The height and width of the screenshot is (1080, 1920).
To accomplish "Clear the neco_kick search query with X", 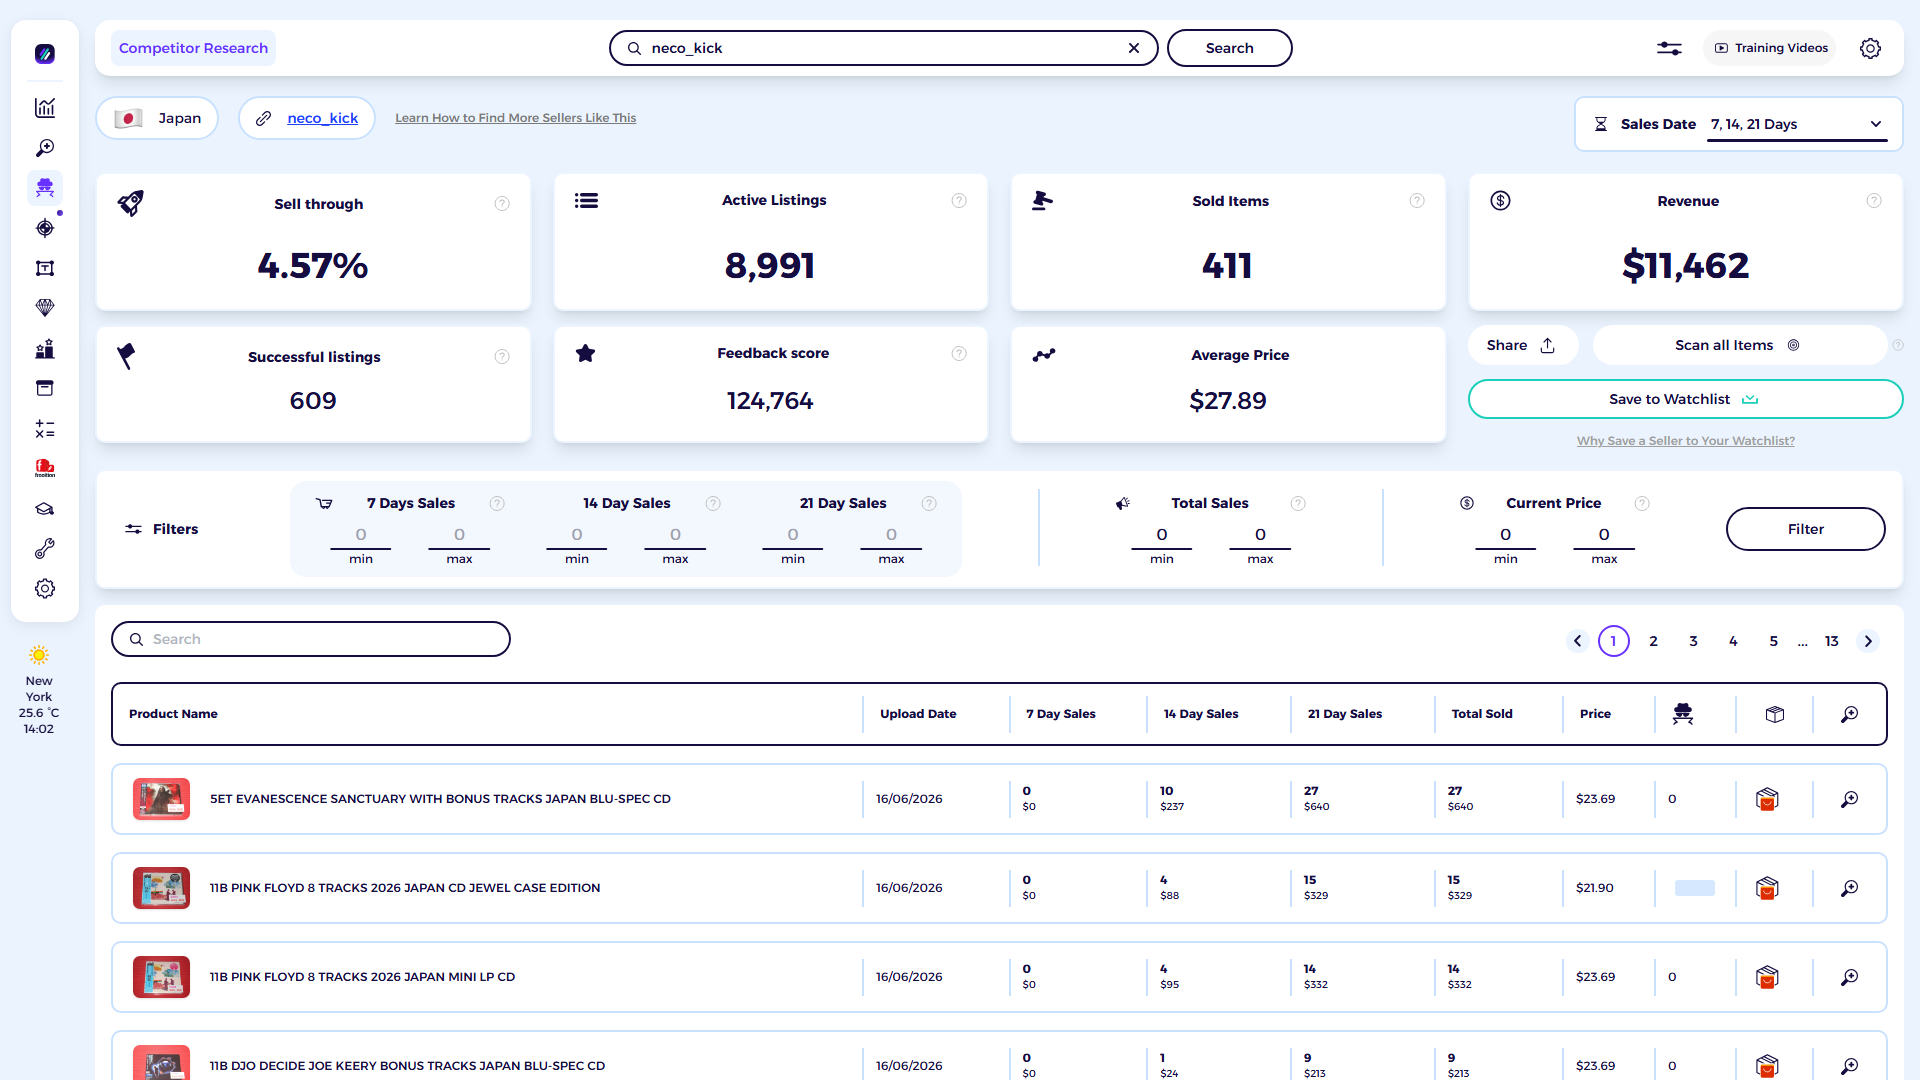I will (1134, 48).
